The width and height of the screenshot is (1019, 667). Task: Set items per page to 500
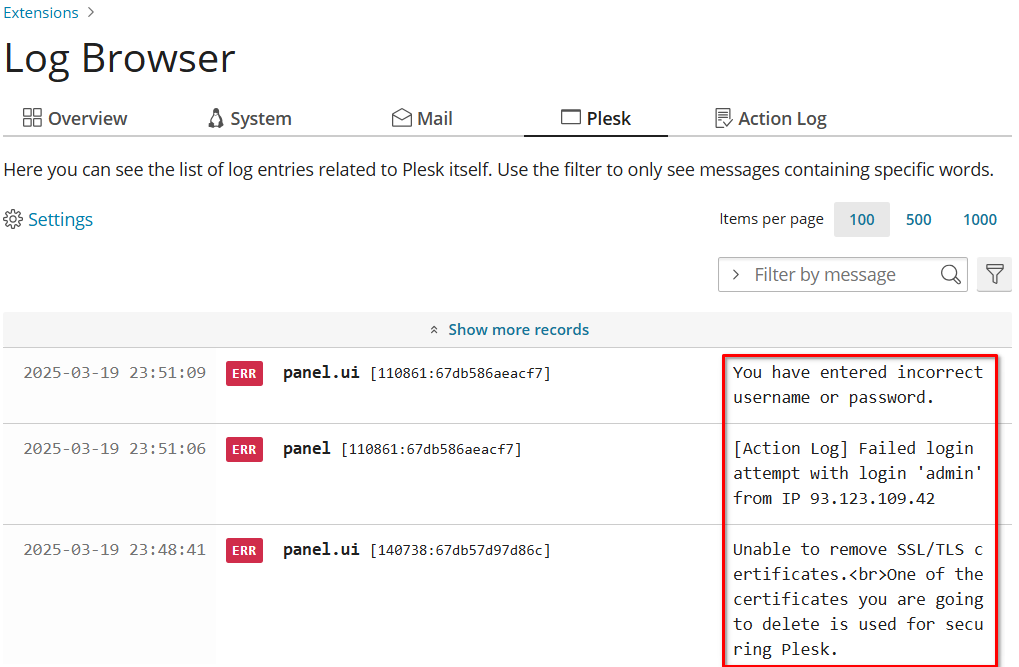918,220
